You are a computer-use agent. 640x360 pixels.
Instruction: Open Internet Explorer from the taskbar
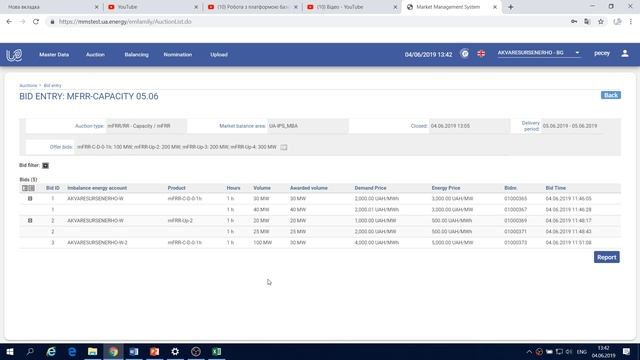click(x=51, y=351)
